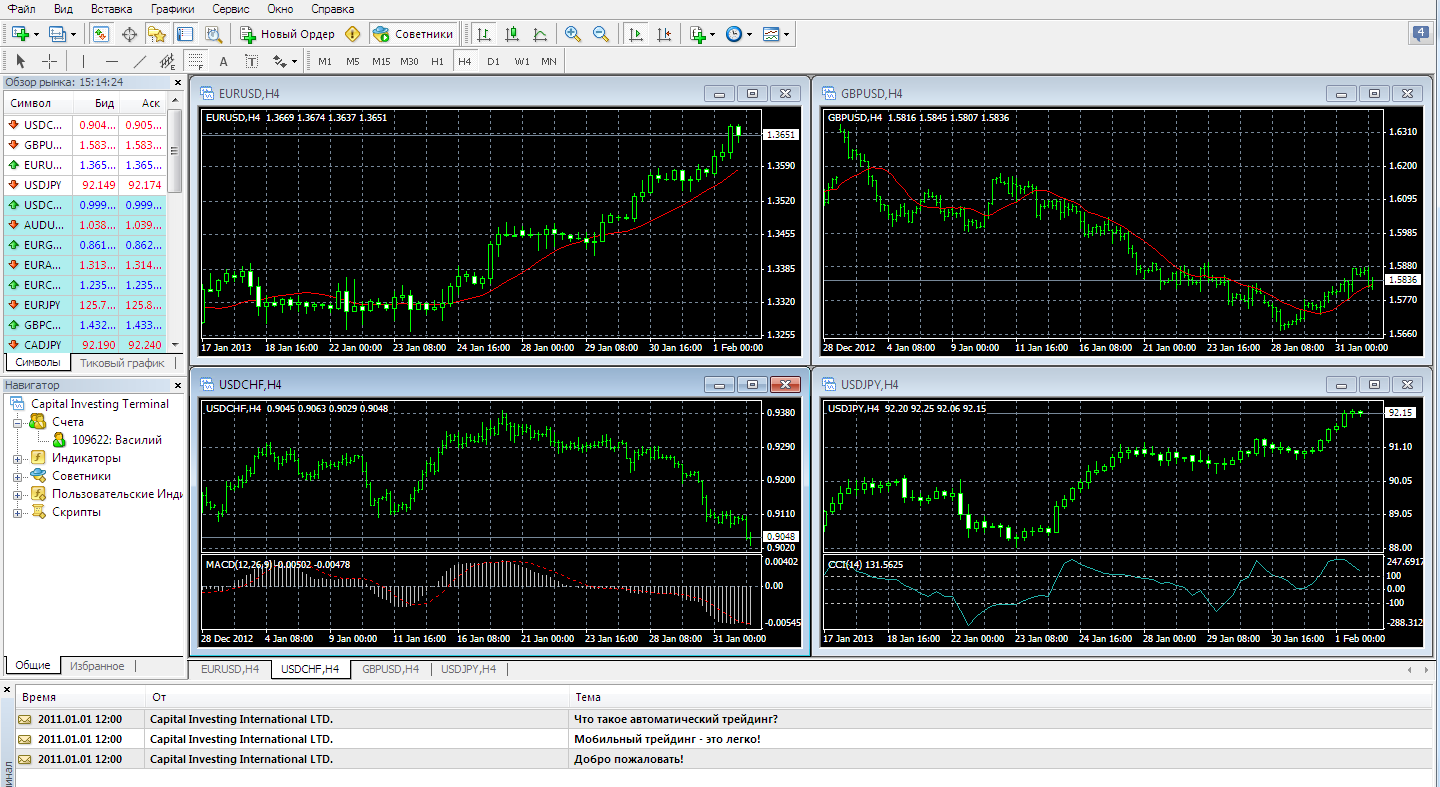Switch chart to bar chart mode
The image size is (1440, 787).
coord(484,34)
